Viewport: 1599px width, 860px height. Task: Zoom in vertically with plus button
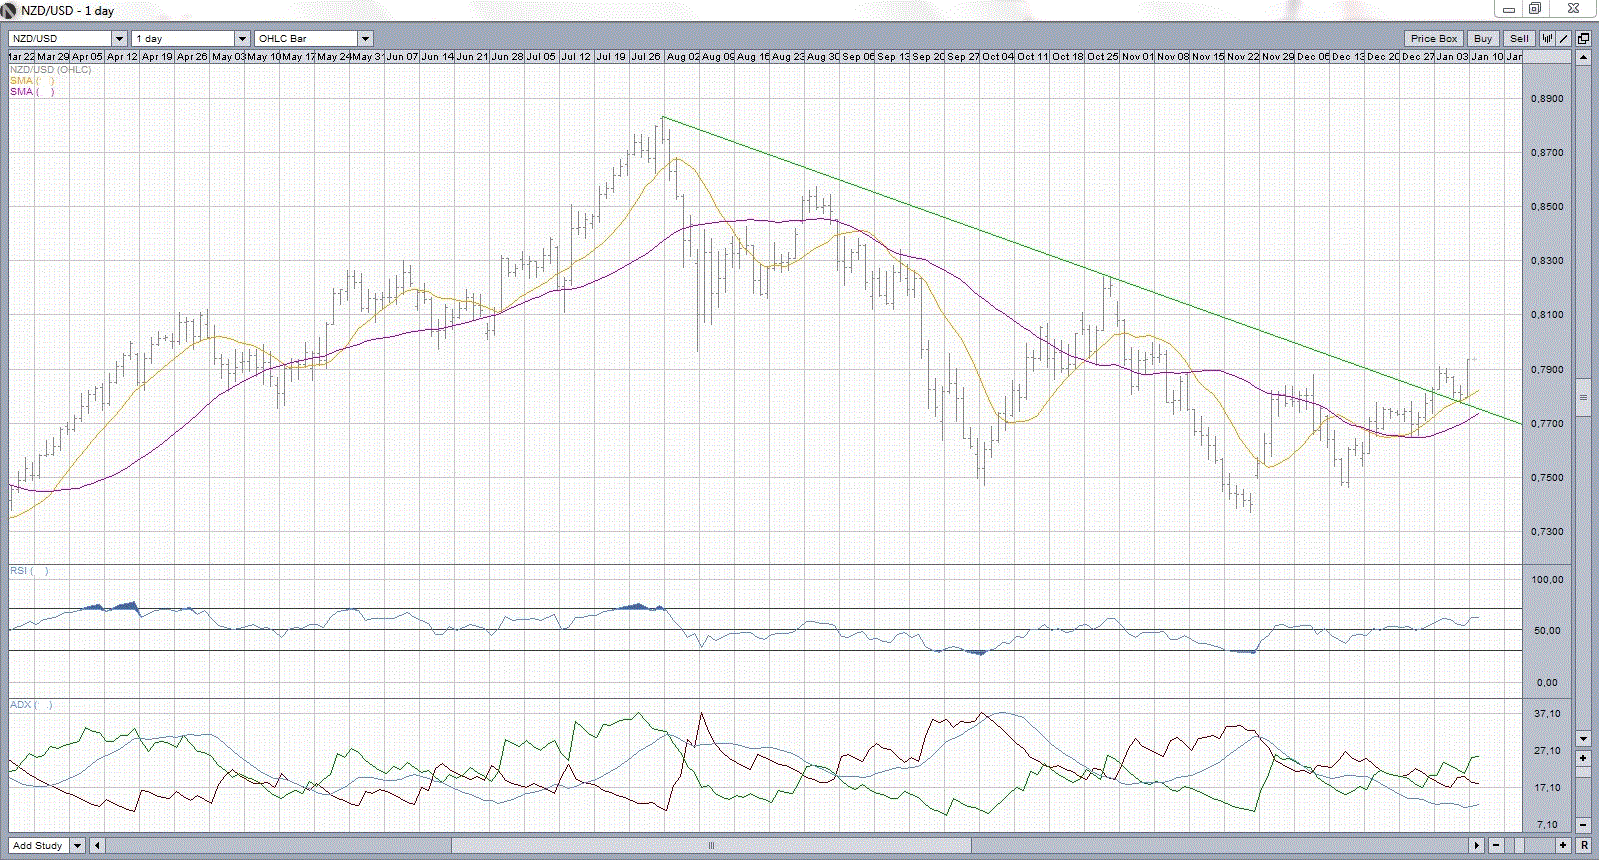(1583, 758)
